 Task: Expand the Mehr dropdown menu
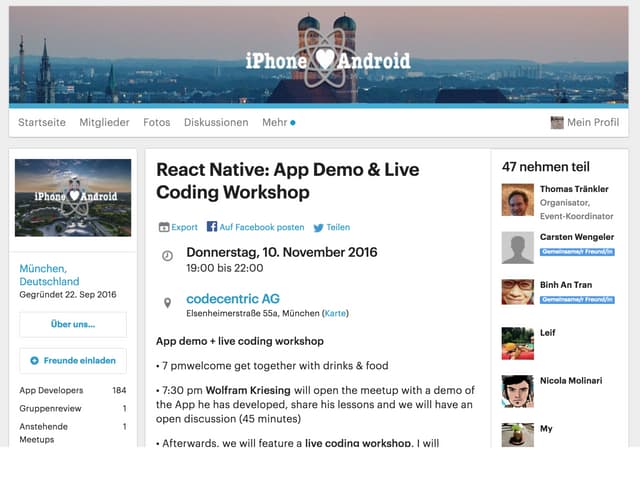279,122
